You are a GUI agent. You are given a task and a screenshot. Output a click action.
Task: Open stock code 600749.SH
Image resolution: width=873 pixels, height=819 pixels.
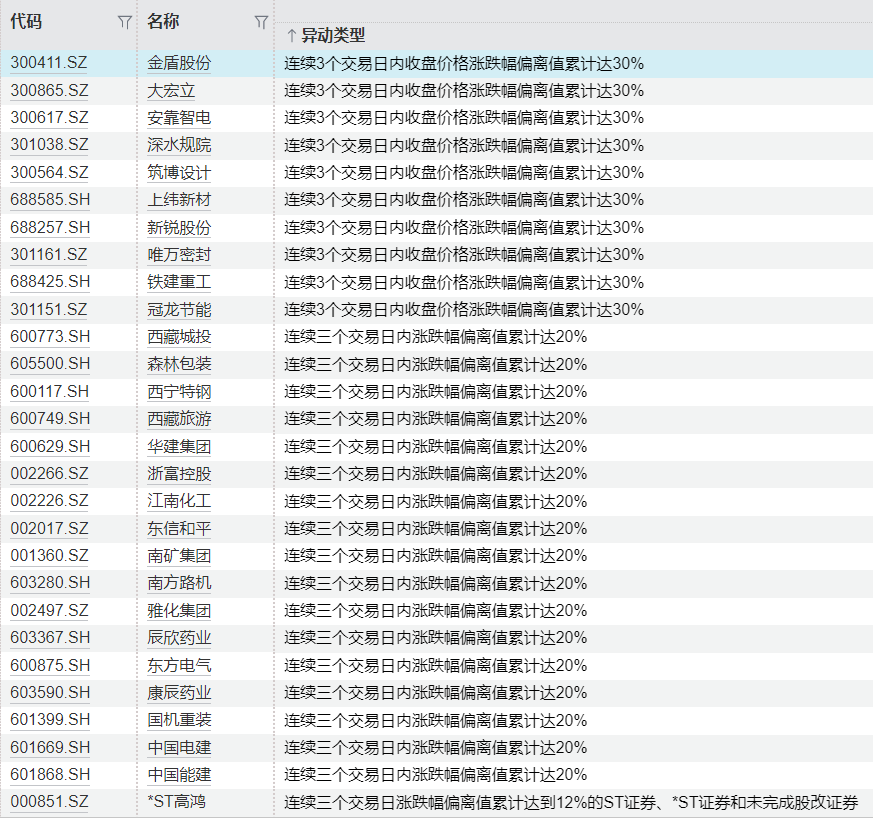50,419
